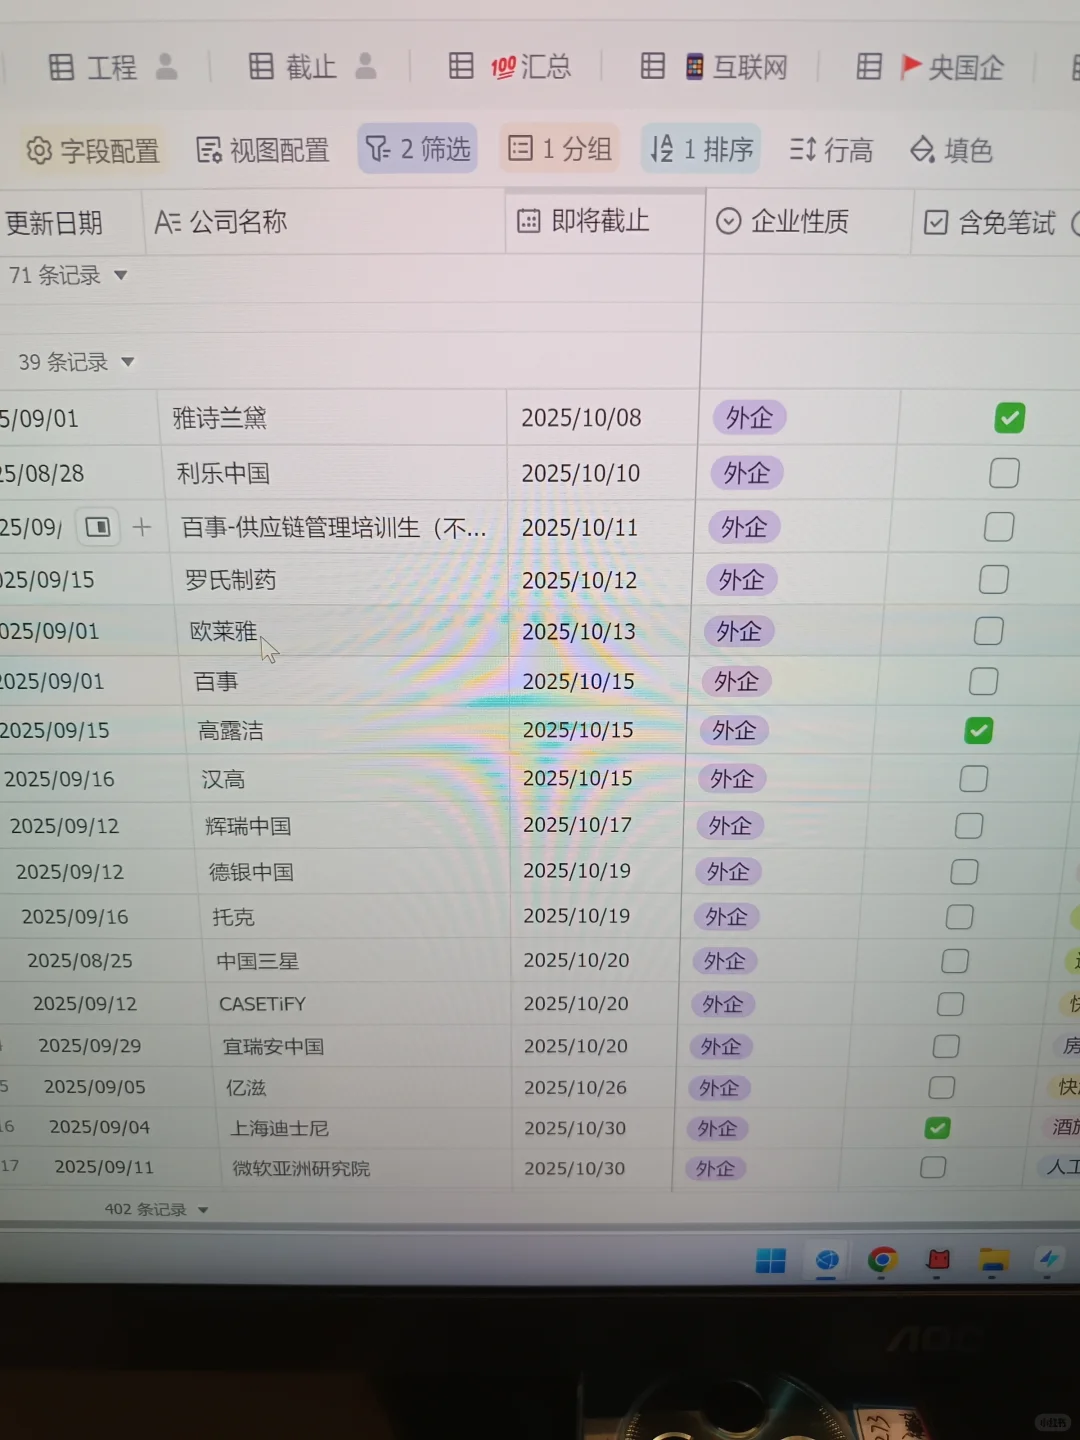Screen dimensions: 1080x1440
Task: Open the red taskbar app icon
Action: click(938, 1260)
